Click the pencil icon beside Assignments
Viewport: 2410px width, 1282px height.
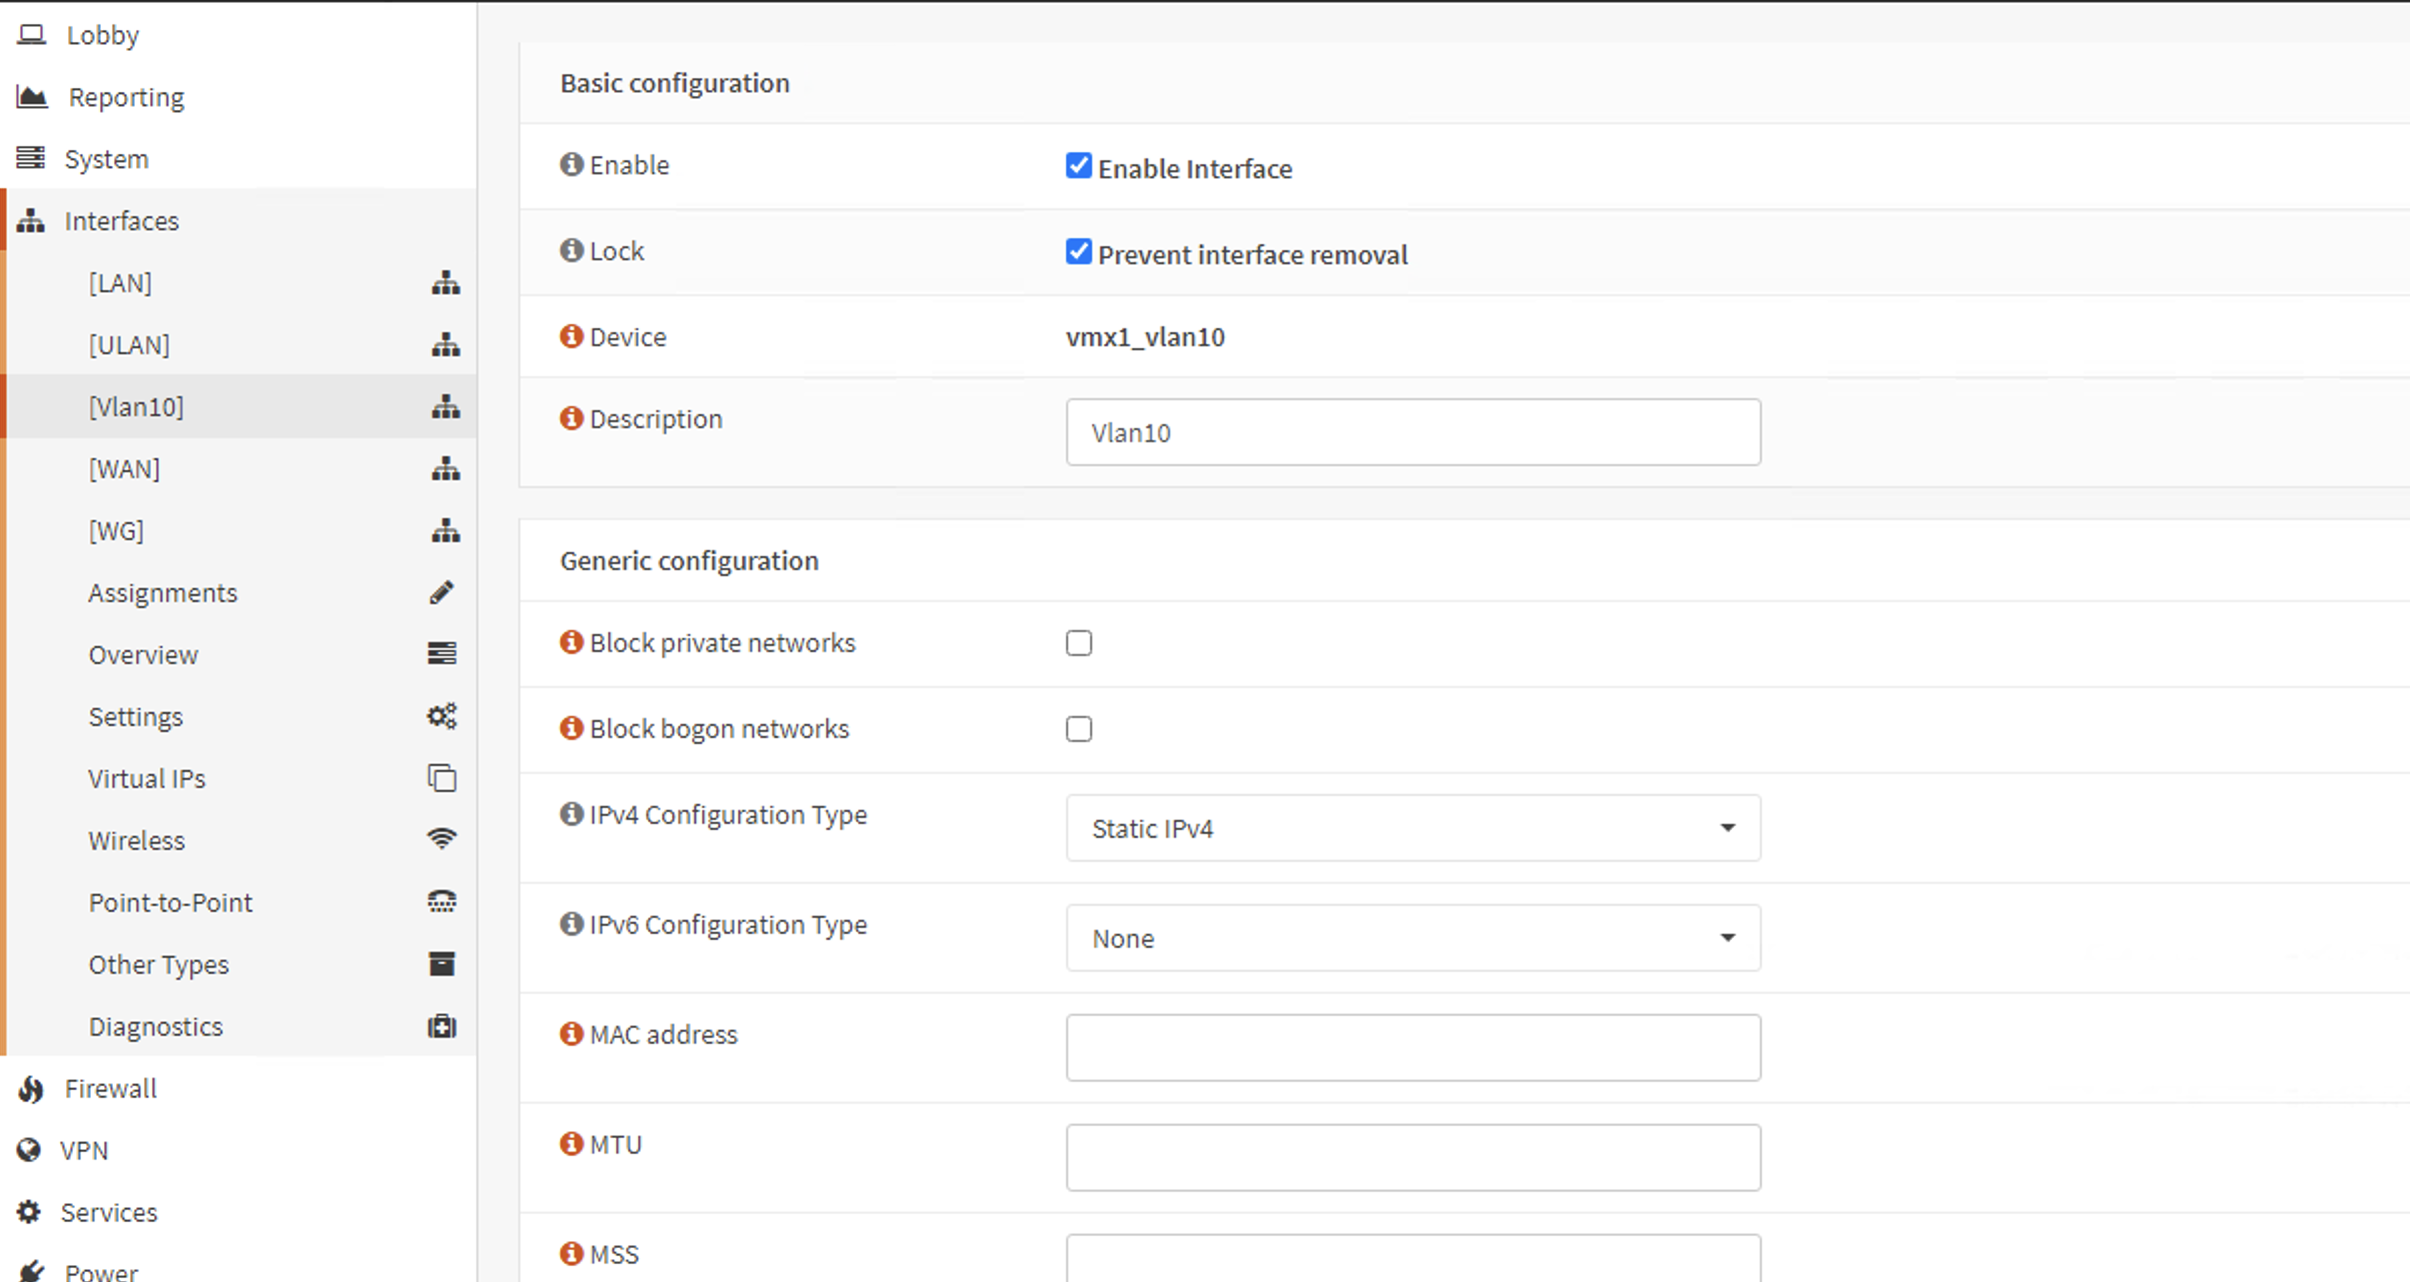click(442, 593)
